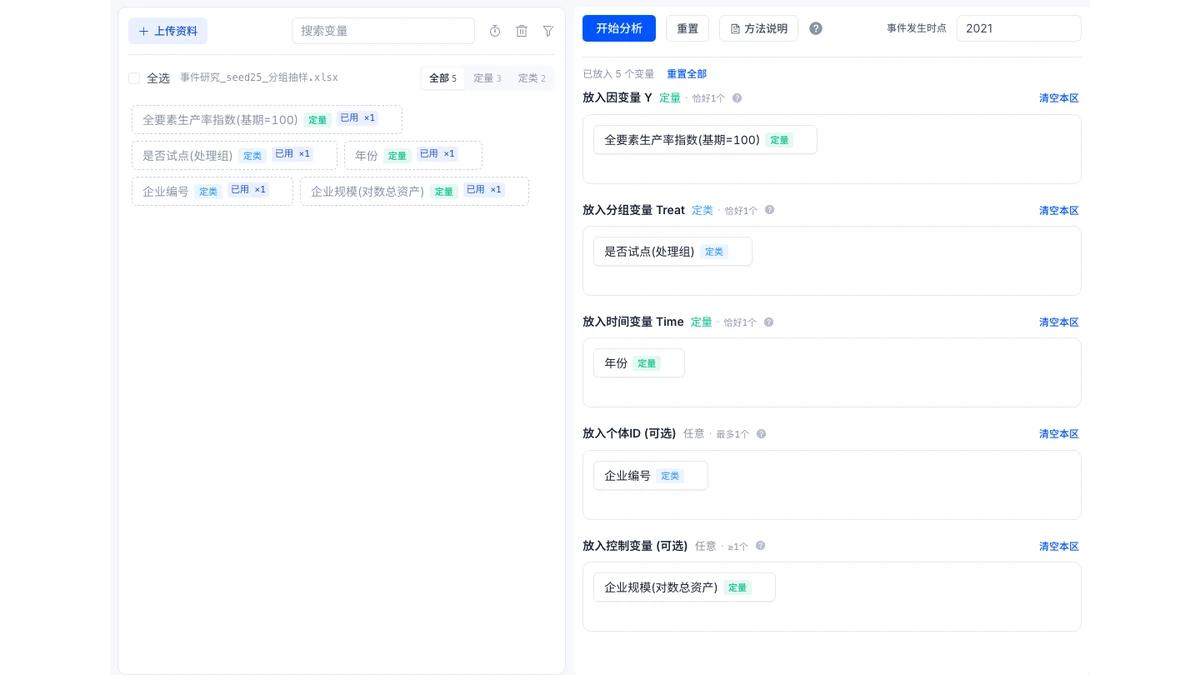Click help icon for 放入因变量 Y
Screen dimensions: 1200x675
point(737,98)
